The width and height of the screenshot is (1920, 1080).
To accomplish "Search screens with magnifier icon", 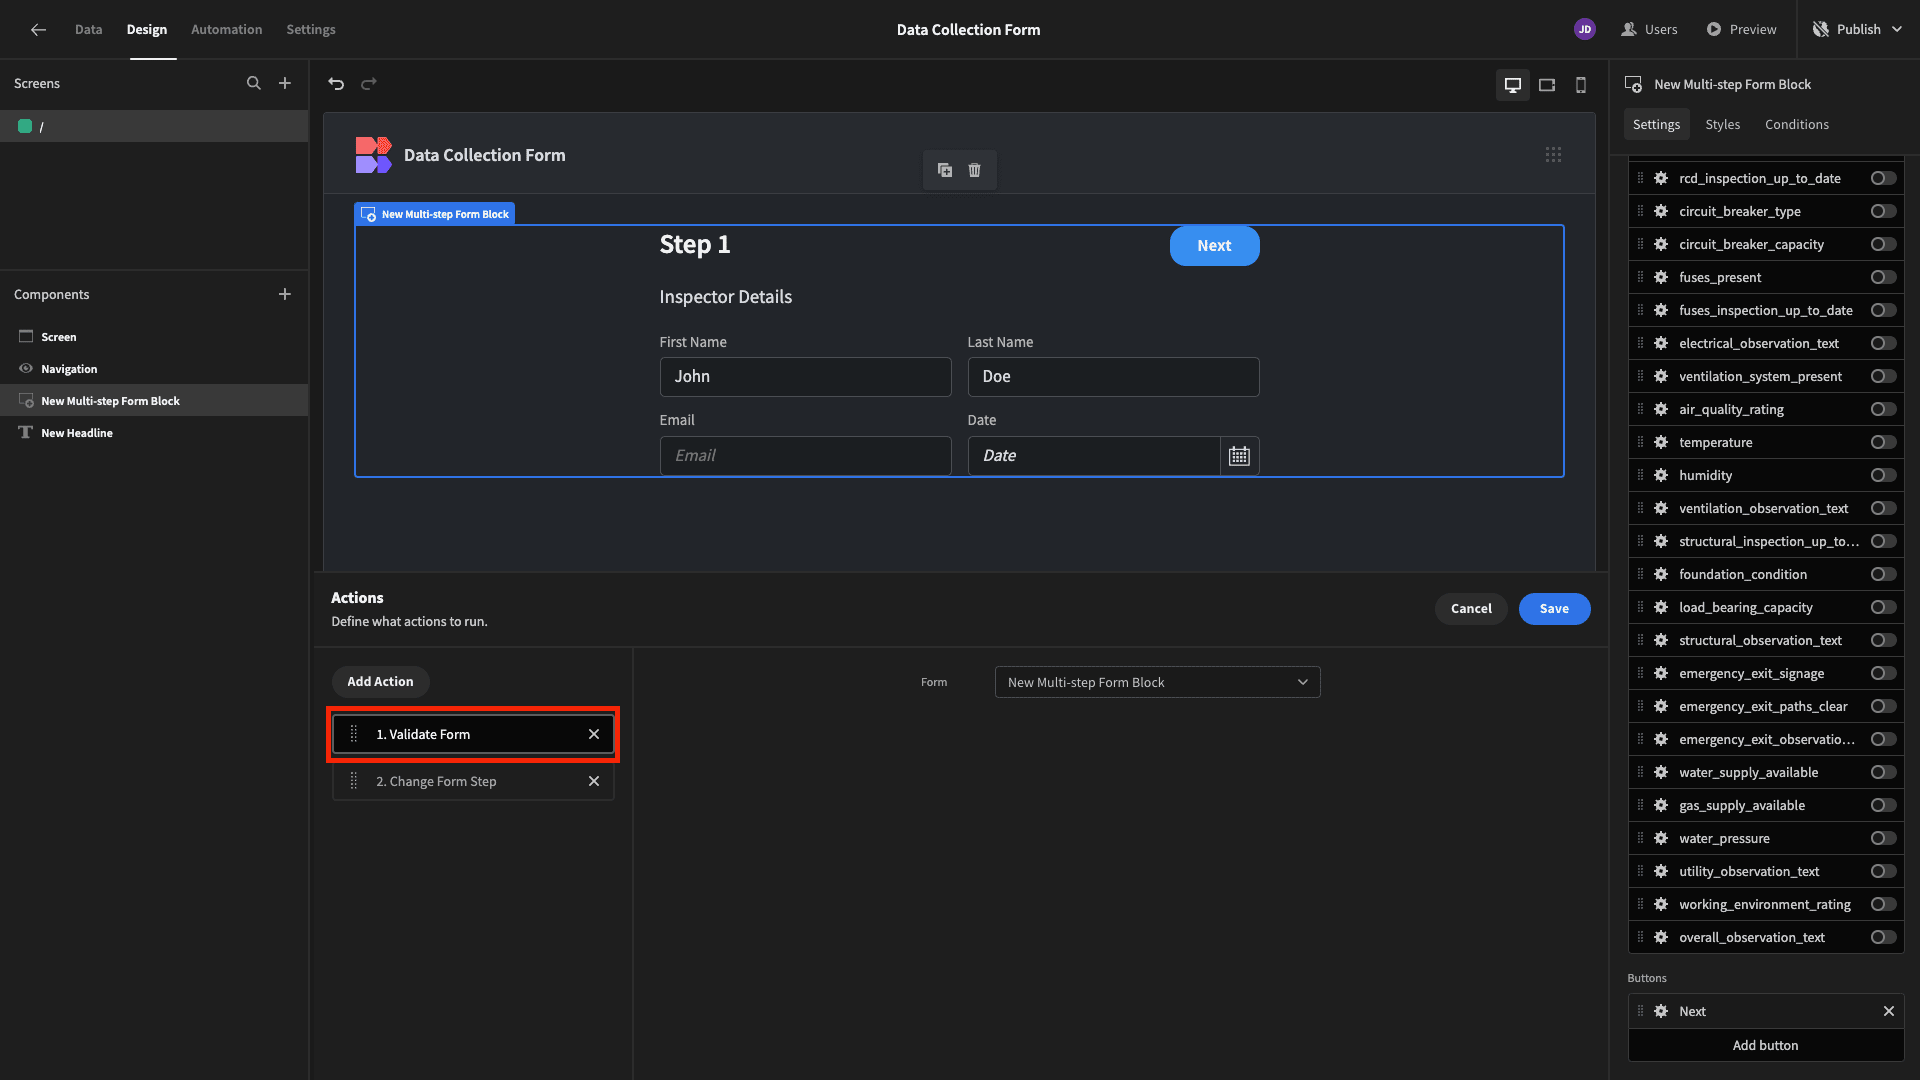I will 254,84.
